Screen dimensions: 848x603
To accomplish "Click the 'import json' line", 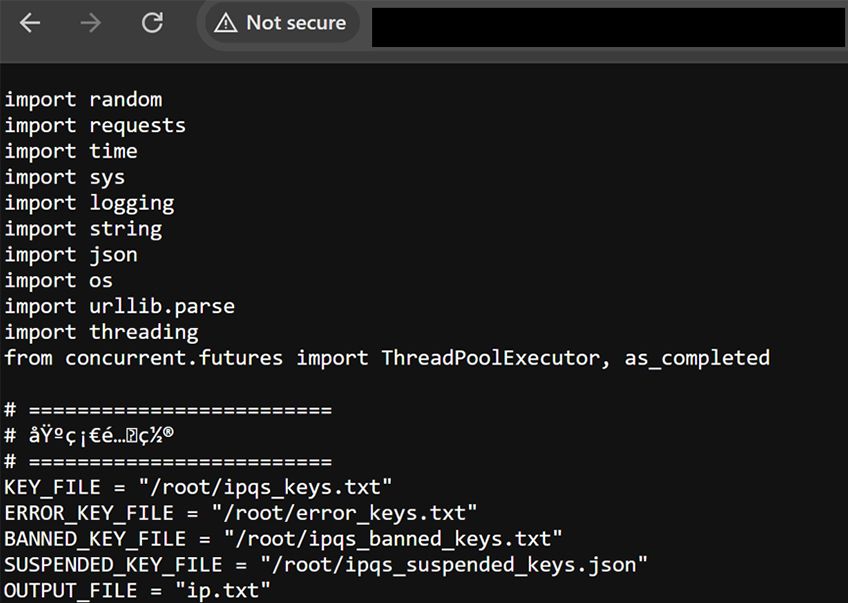I will point(71,255).
